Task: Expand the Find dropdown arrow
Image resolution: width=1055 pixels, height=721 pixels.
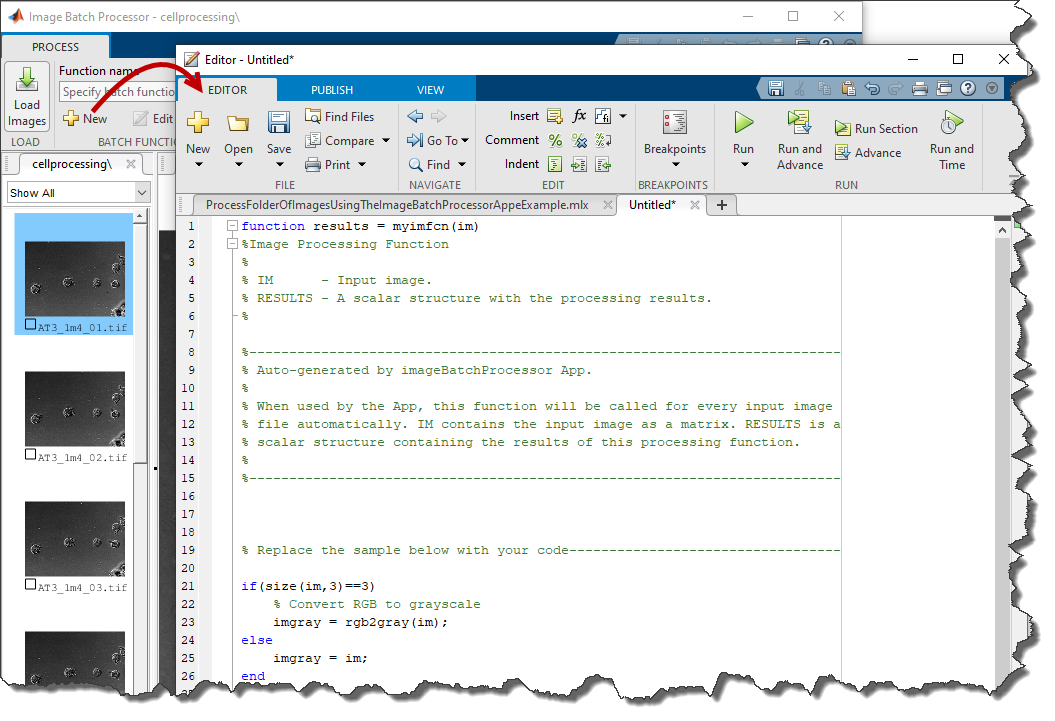Action: pyautogui.click(x=462, y=165)
